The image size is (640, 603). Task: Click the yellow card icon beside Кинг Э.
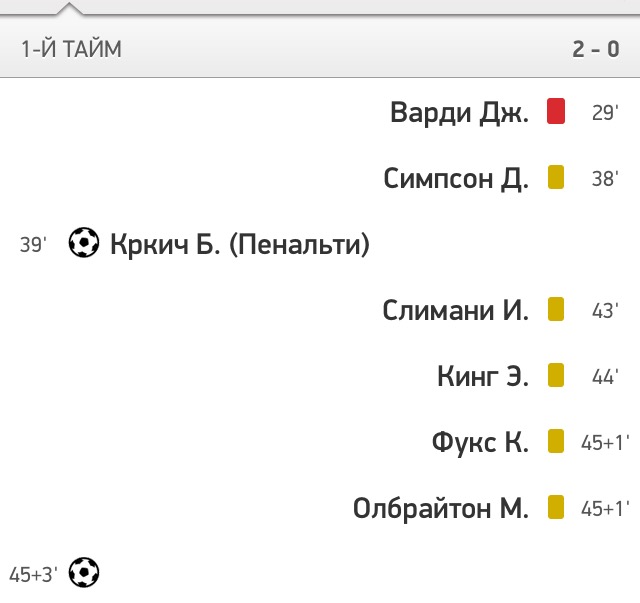coord(556,375)
